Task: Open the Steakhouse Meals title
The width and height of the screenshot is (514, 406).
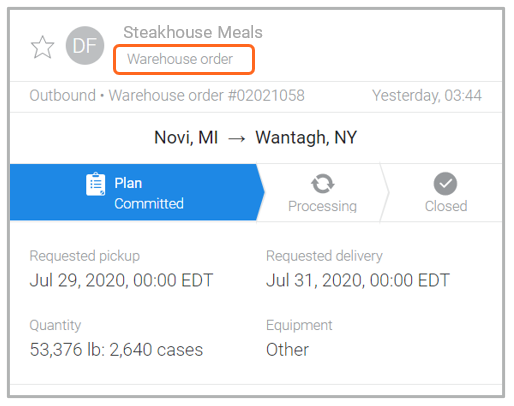Action: (x=193, y=32)
